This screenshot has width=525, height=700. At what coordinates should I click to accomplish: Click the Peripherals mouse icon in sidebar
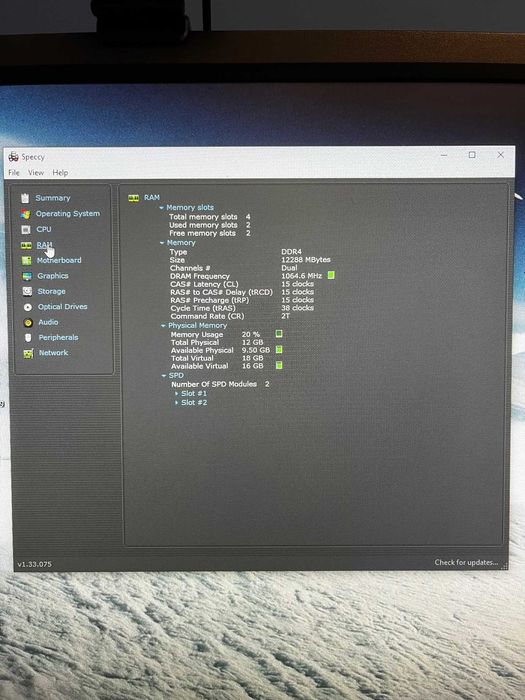pyautogui.click(x=28, y=338)
